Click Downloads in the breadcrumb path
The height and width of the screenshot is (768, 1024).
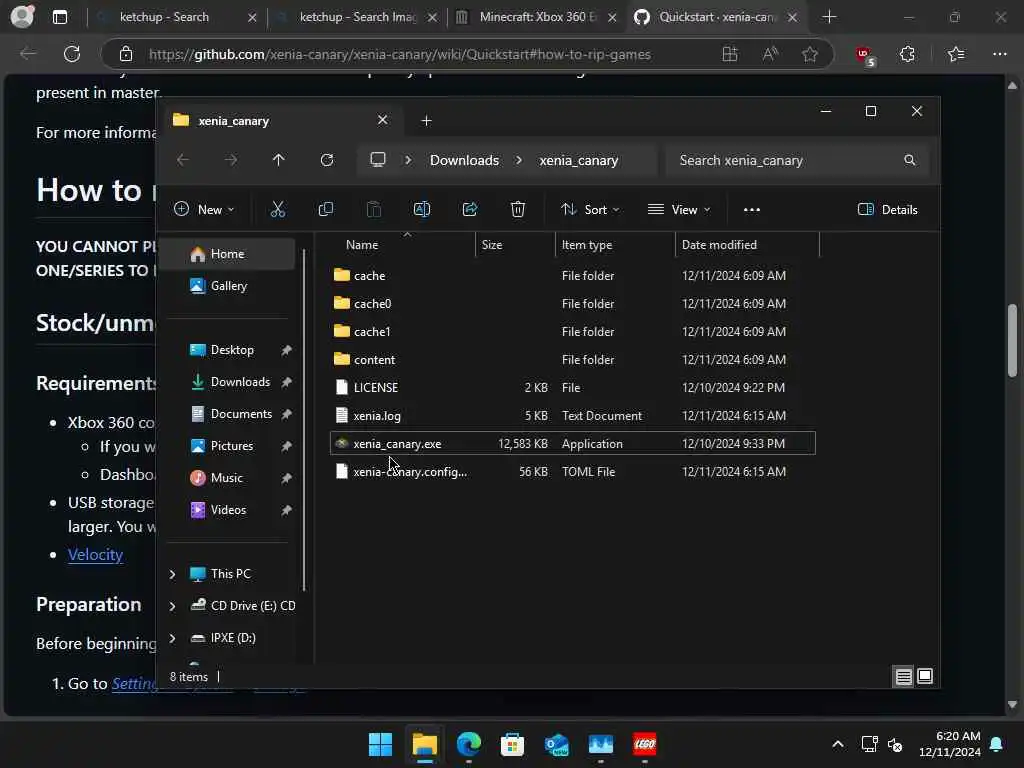464,160
